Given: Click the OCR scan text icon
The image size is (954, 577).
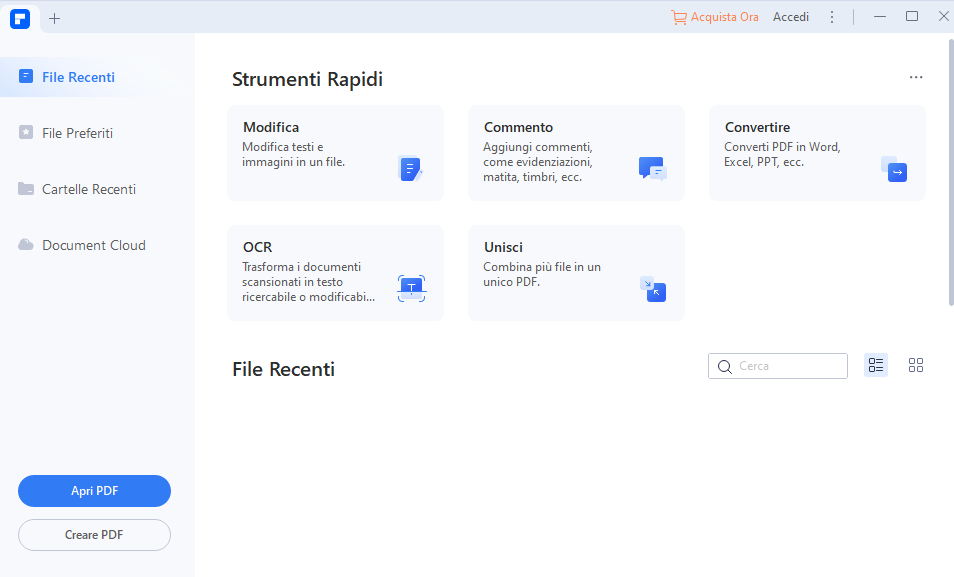Looking at the screenshot, I should click(x=412, y=288).
